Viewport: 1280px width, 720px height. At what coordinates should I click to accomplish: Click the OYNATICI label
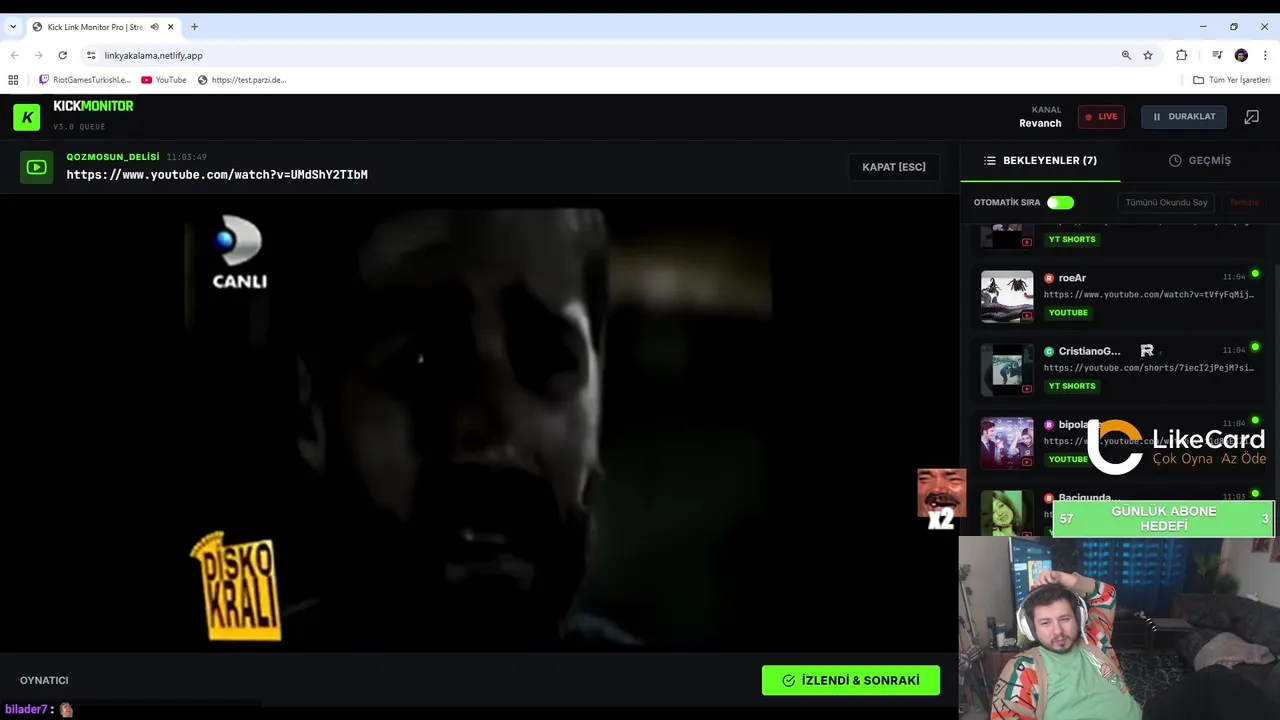[44, 681]
